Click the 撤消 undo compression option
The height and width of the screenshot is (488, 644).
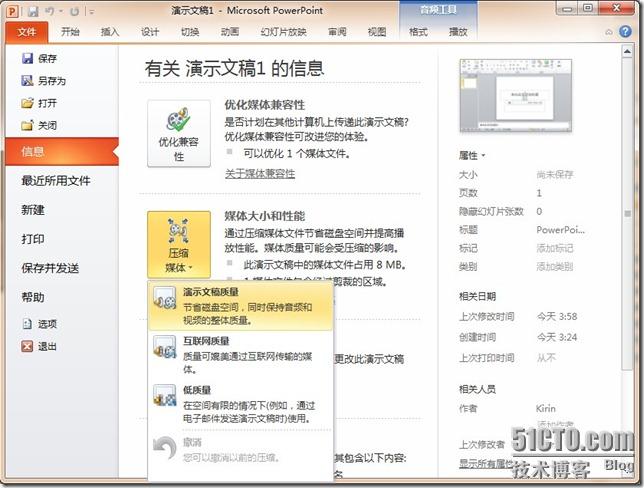click(240, 450)
